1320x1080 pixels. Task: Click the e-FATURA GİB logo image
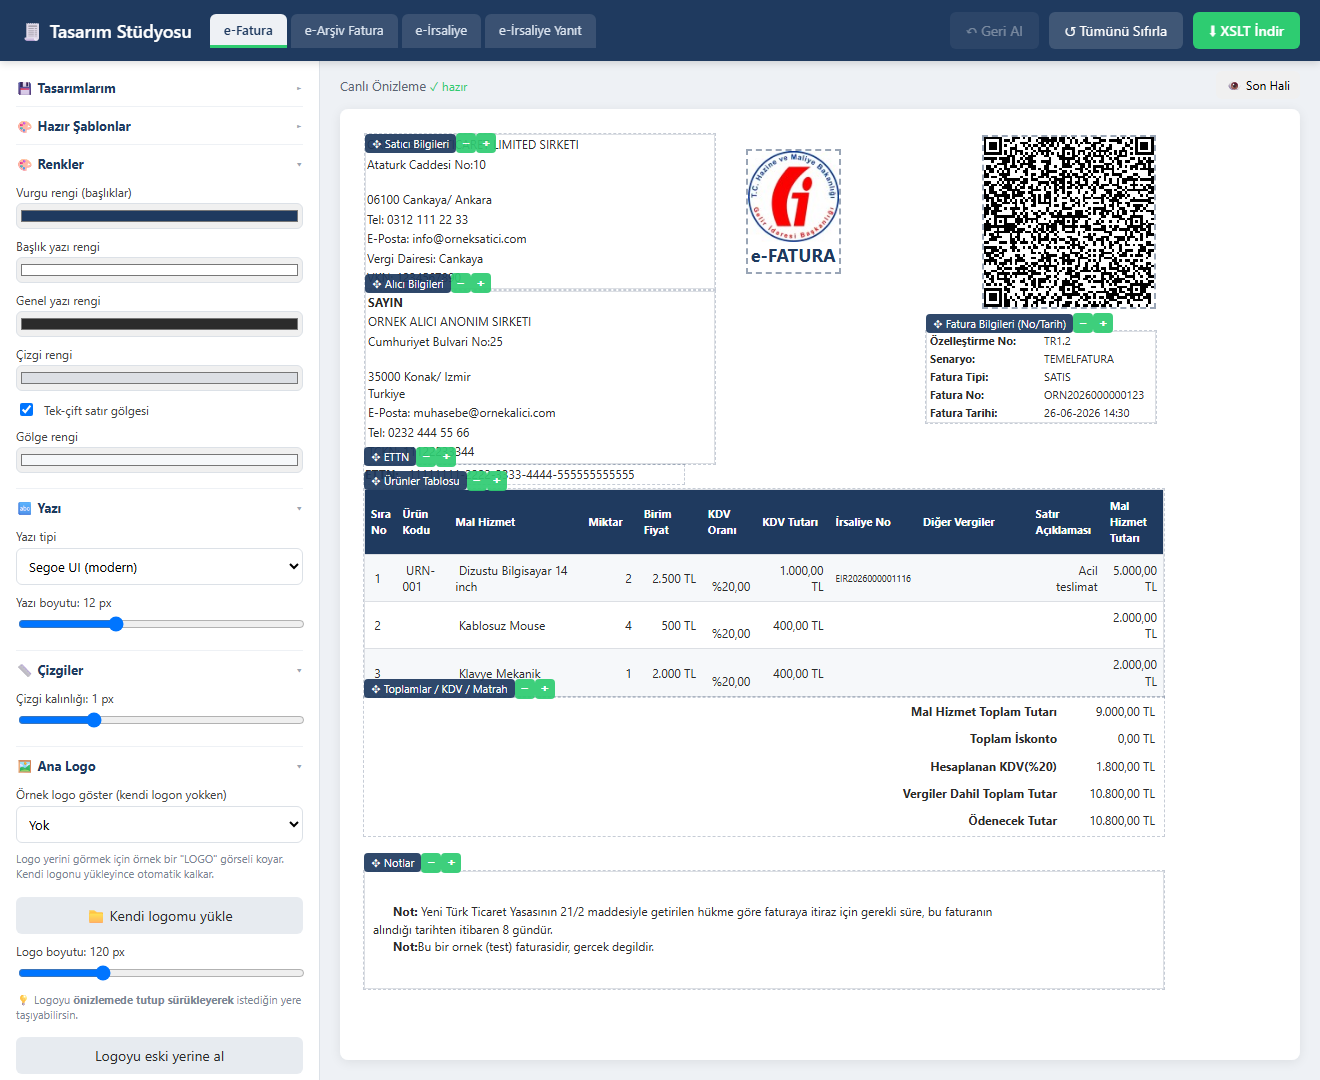coord(794,211)
